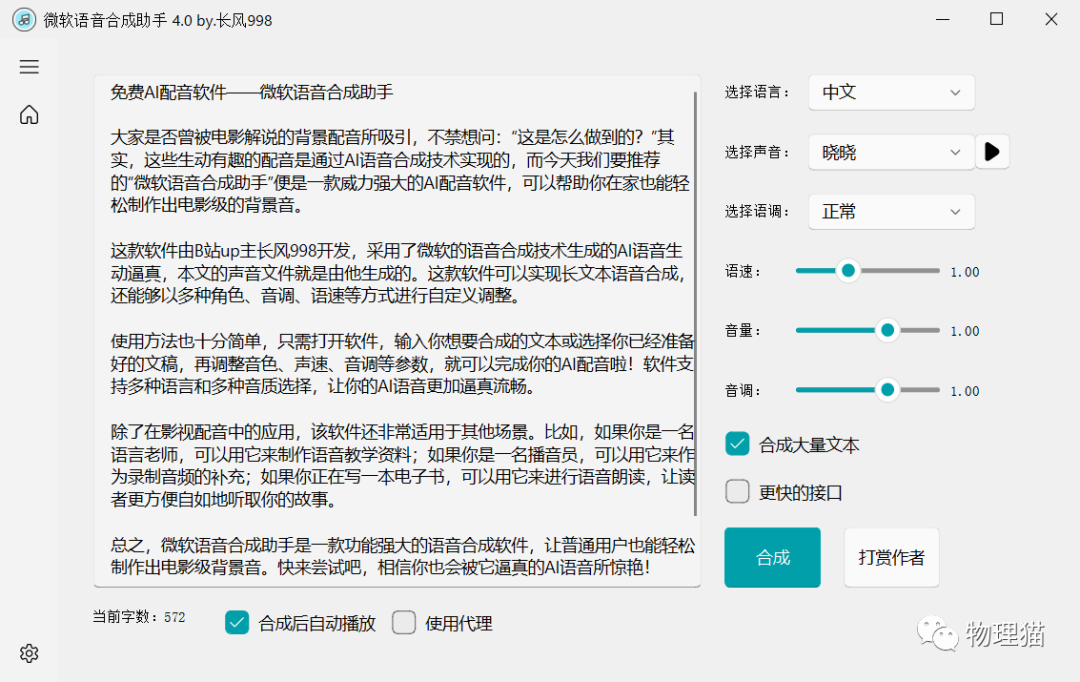Screen dimensions: 1080x682
Task: Click the 合成 synthesize button
Action: pyautogui.click(x=772, y=557)
